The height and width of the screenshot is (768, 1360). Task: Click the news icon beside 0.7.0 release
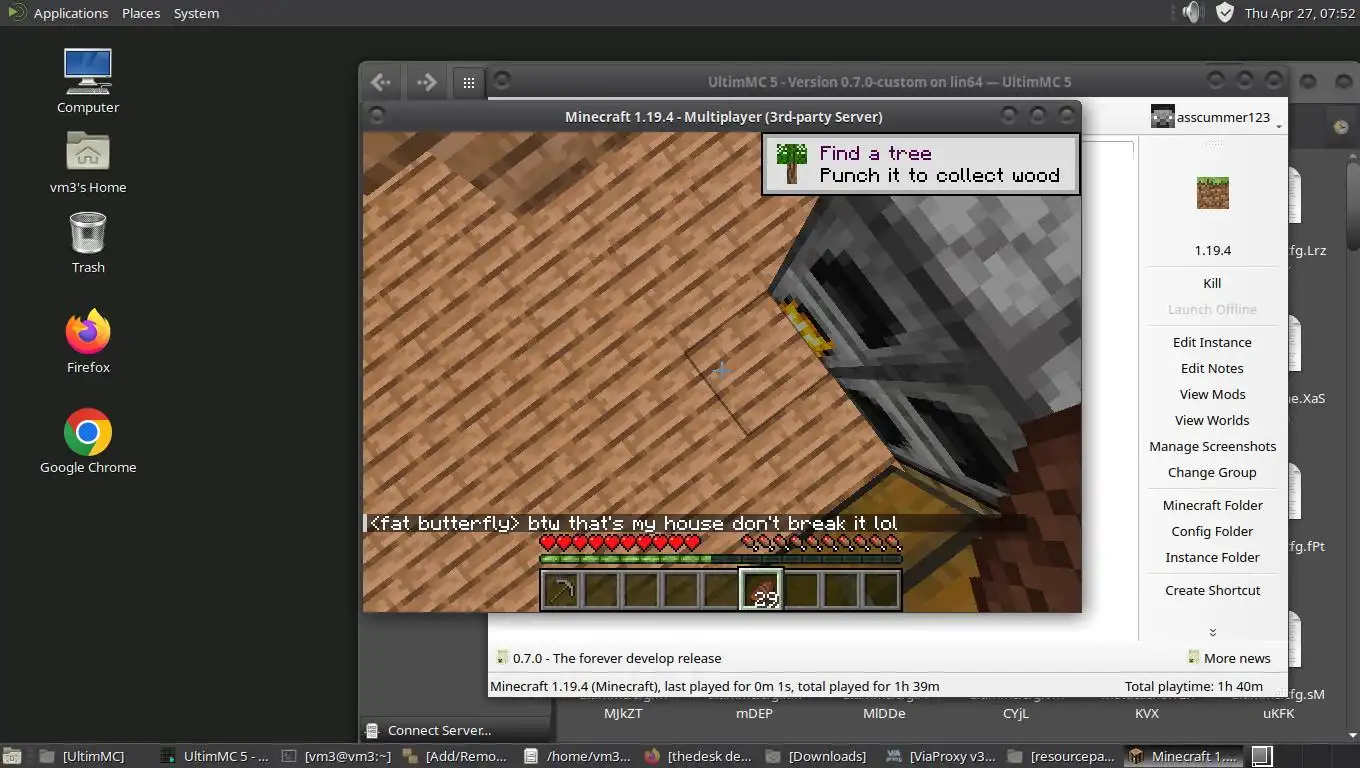501,658
